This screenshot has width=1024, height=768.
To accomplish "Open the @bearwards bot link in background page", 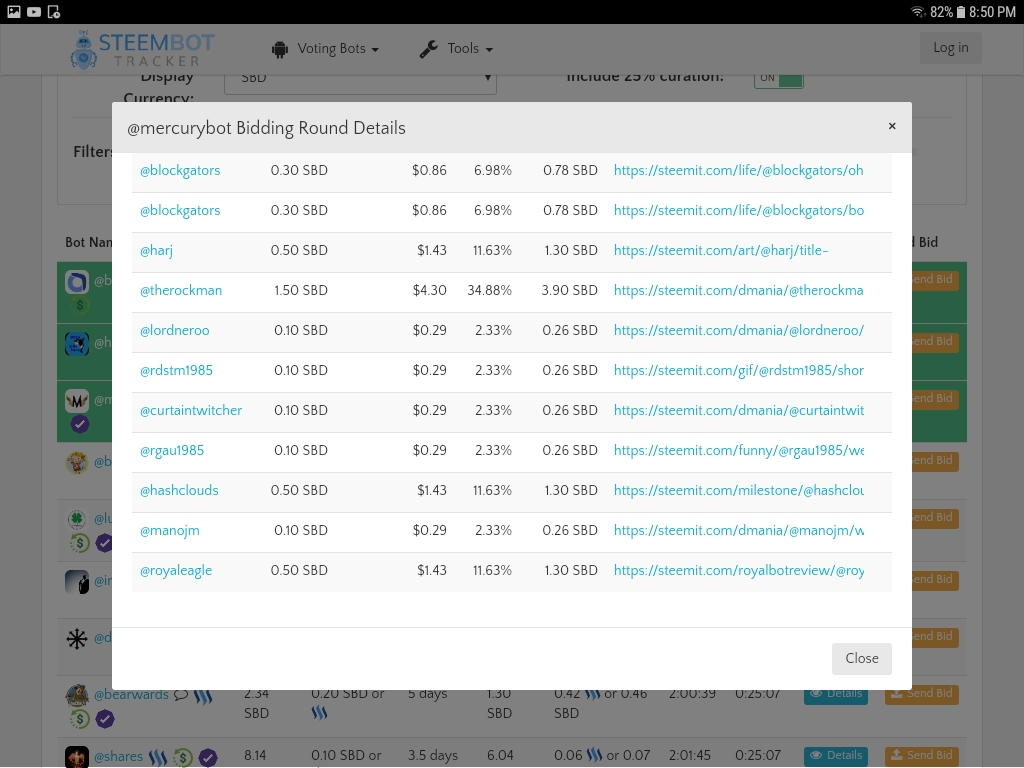I will [131, 695].
